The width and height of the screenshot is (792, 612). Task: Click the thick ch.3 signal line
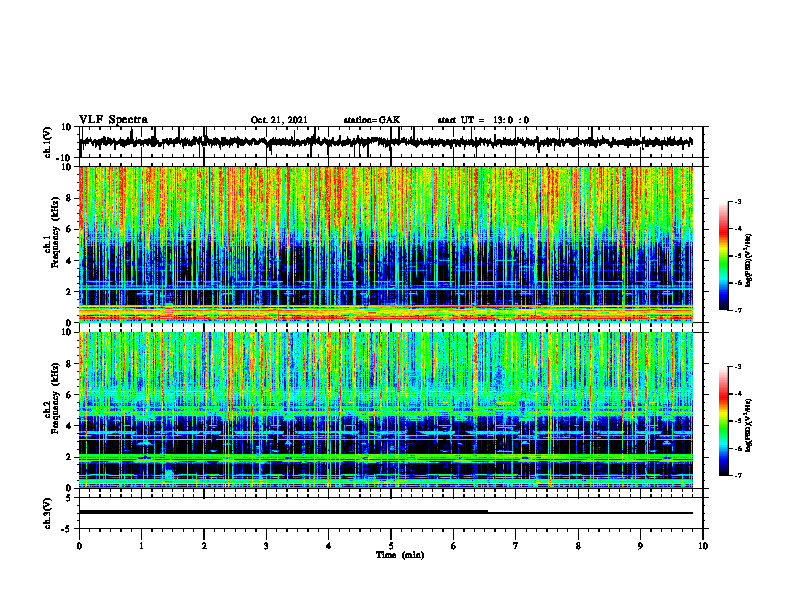click(283, 512)
